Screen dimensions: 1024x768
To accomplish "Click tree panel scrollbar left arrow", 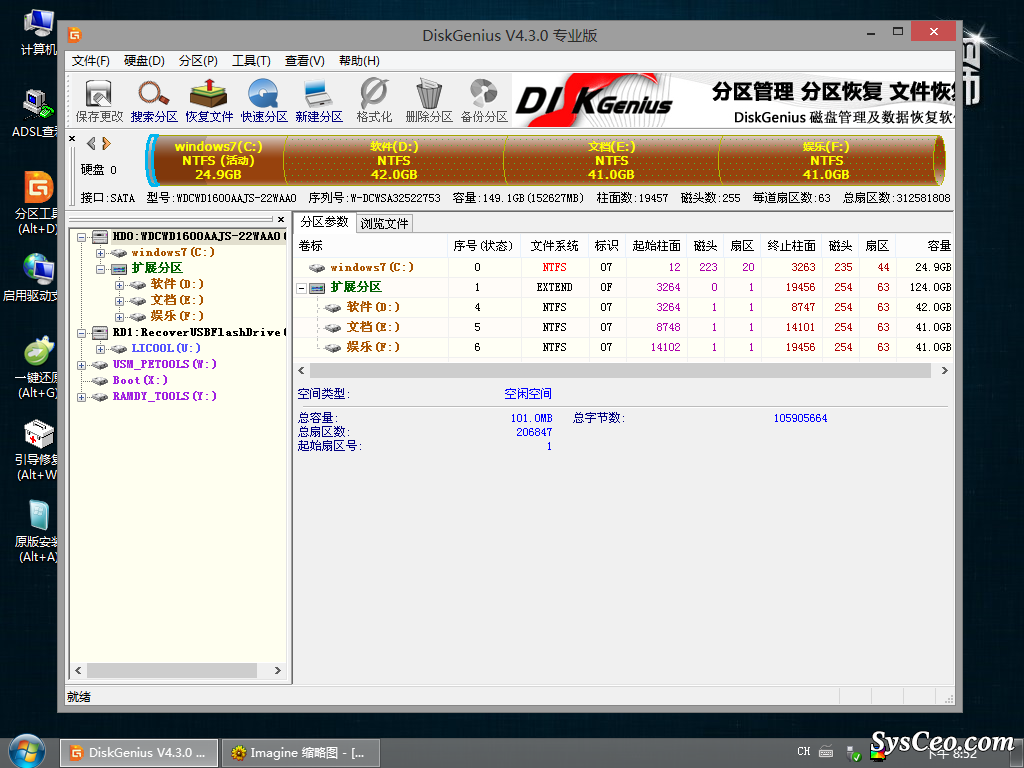I will 78,671.
